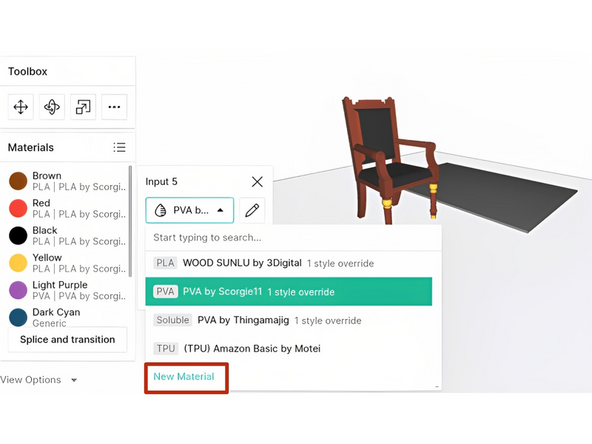Click the Input 5 title

[161, 182]
